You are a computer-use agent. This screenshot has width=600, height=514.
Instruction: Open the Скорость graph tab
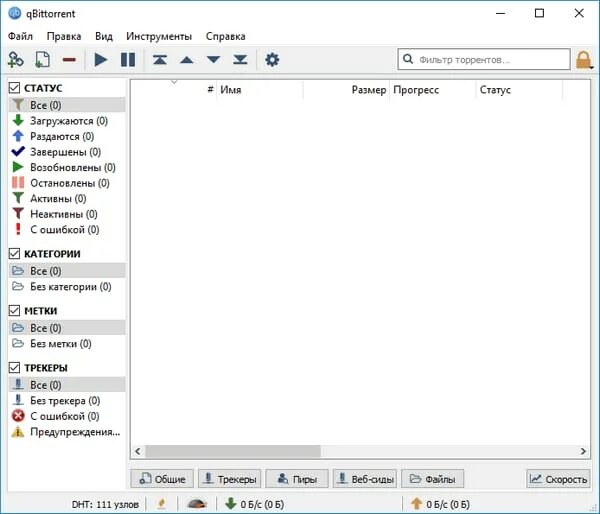558,479
